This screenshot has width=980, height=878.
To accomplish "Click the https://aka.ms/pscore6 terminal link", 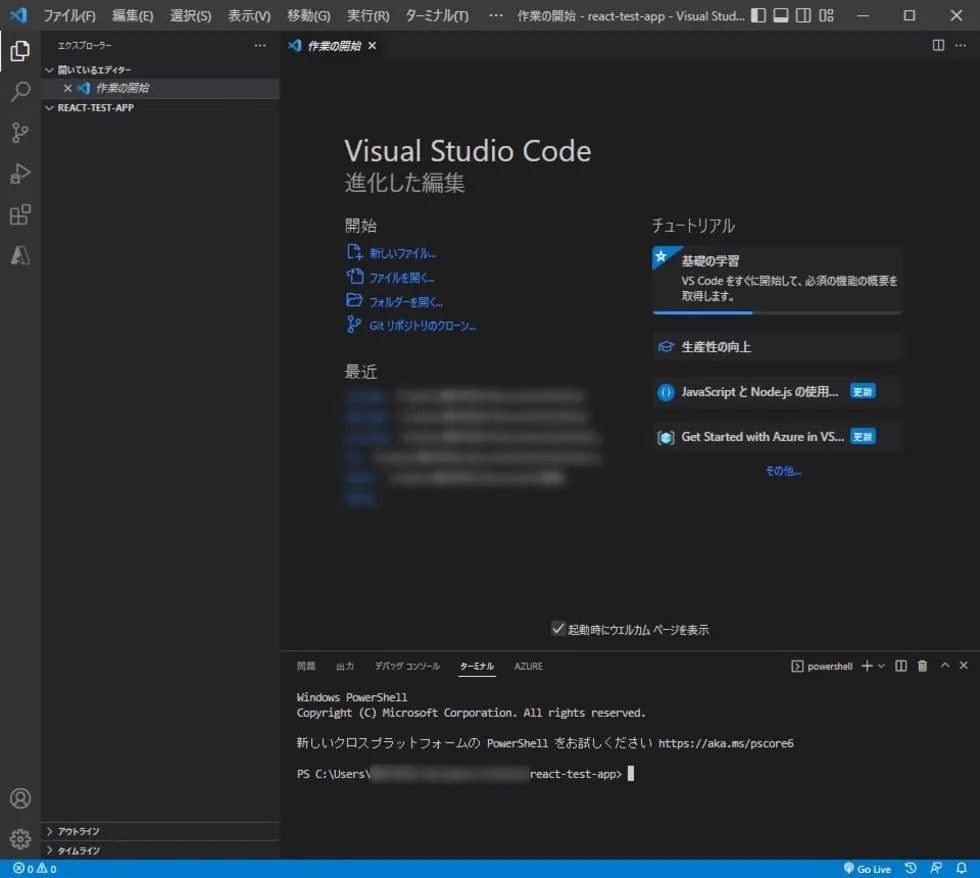I will click(726, 743).
